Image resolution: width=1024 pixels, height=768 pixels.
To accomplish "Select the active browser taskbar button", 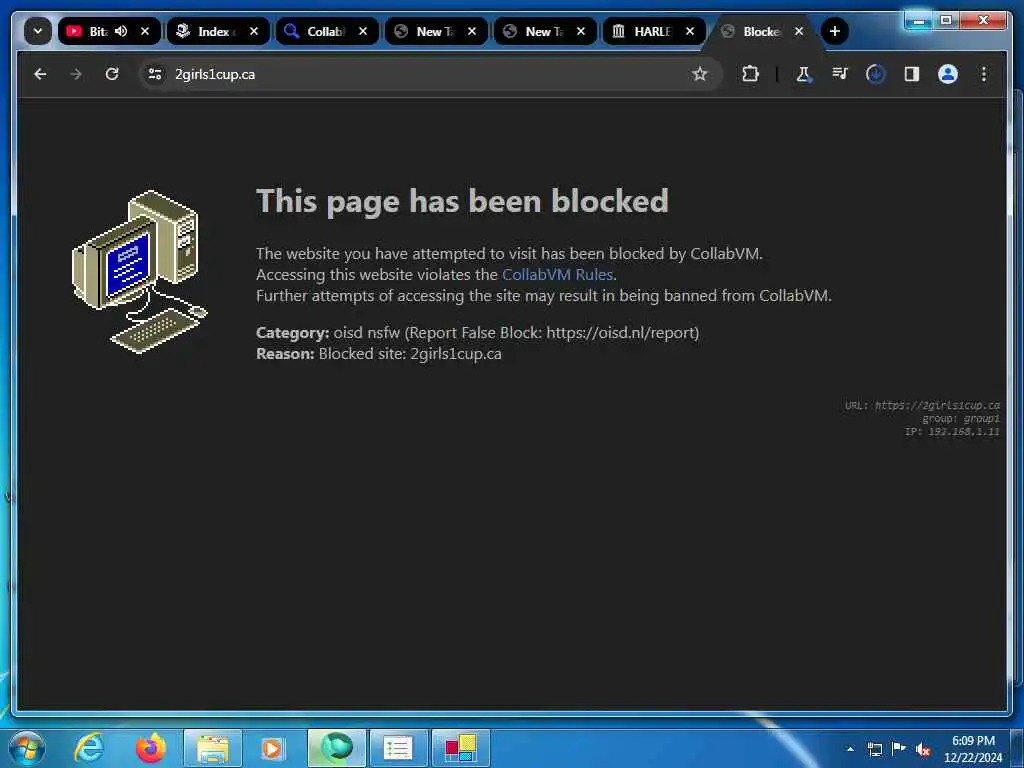I will (336, 748).
